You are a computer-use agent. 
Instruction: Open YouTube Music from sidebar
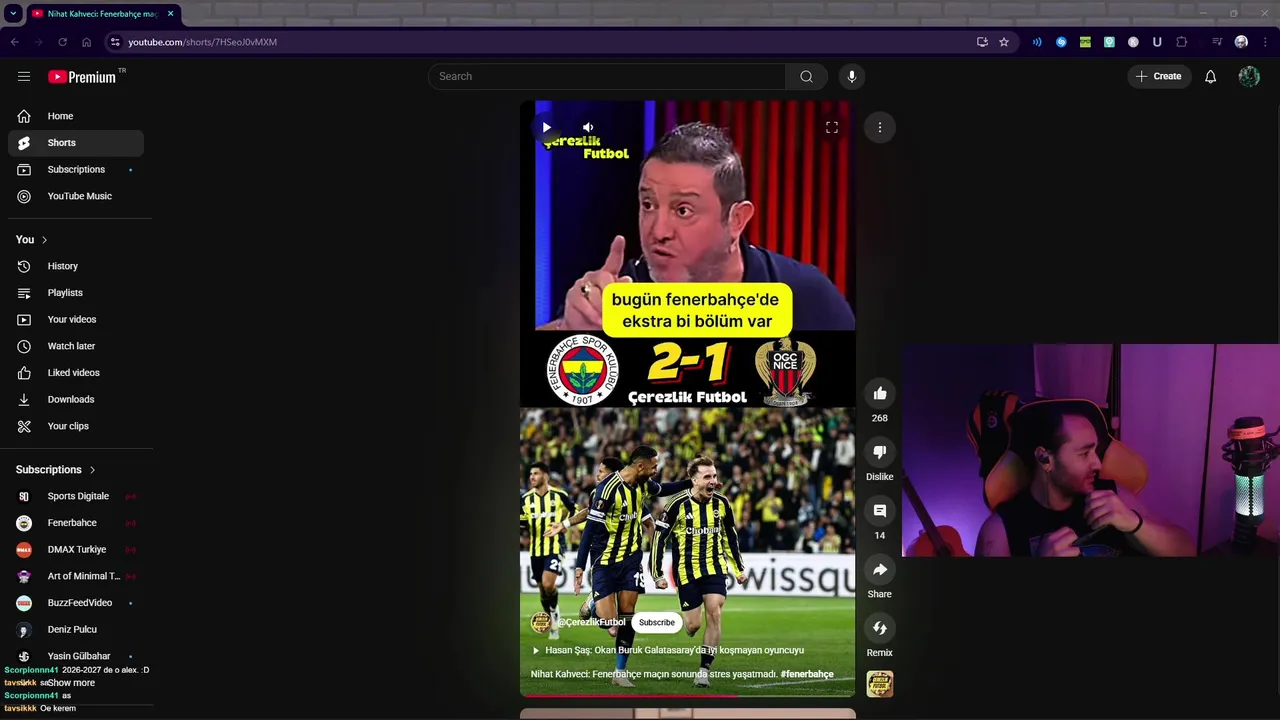[x=76, y=196]
